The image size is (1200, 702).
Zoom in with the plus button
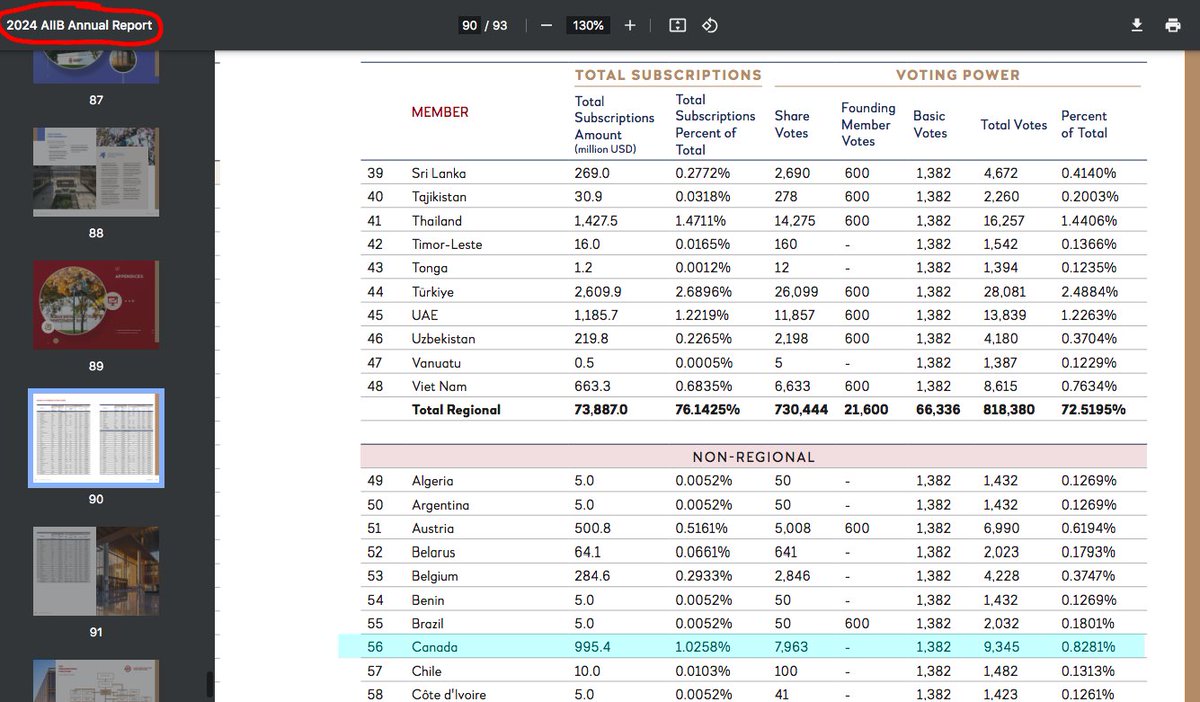pos(630,25)
